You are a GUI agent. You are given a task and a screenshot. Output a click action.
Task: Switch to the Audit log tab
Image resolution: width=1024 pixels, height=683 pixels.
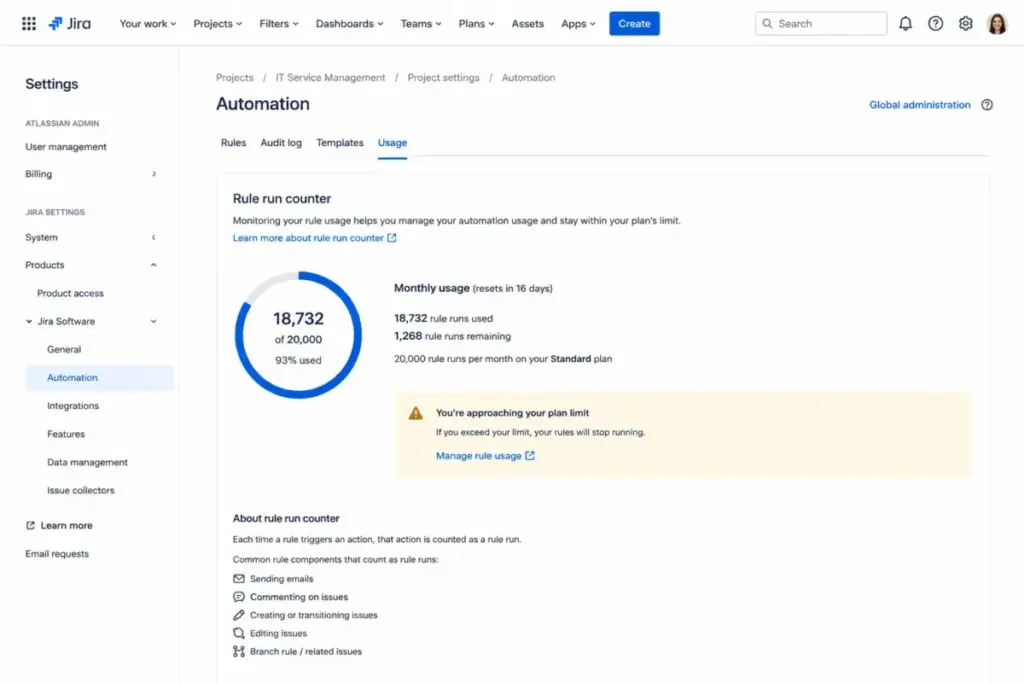tap(281, 142)
